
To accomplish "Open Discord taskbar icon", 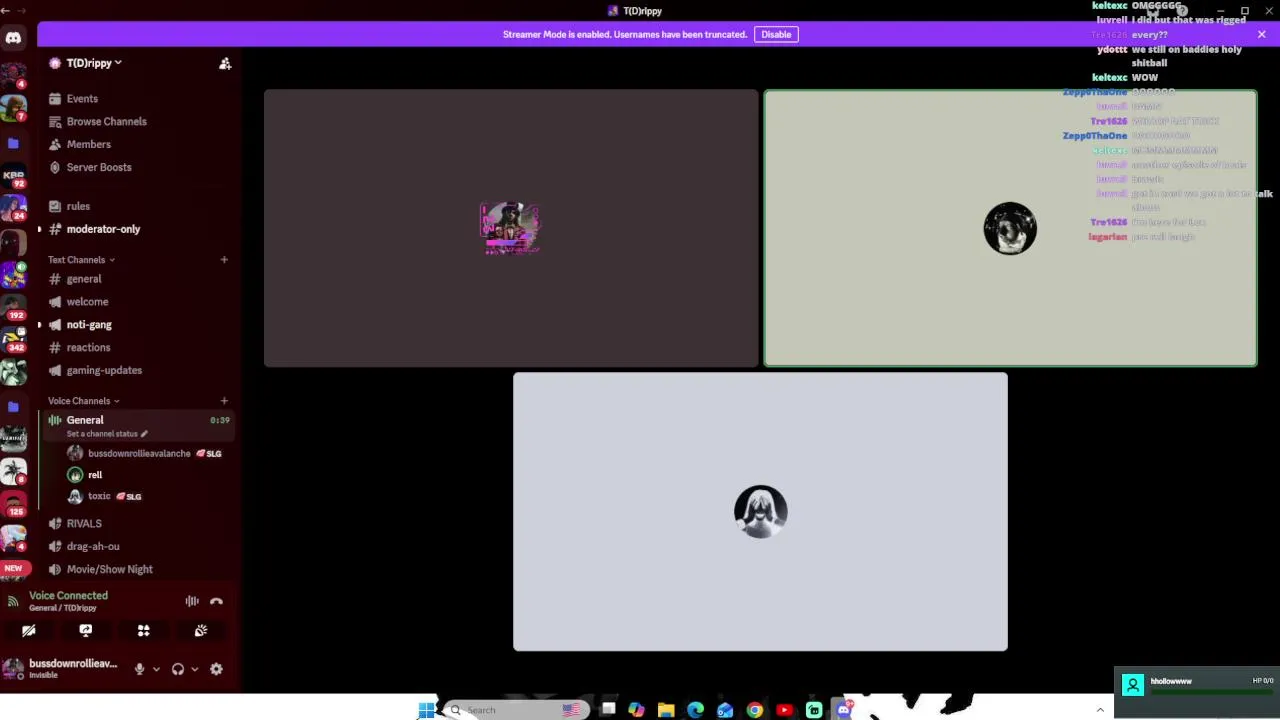I will click(x=844, y=710).
